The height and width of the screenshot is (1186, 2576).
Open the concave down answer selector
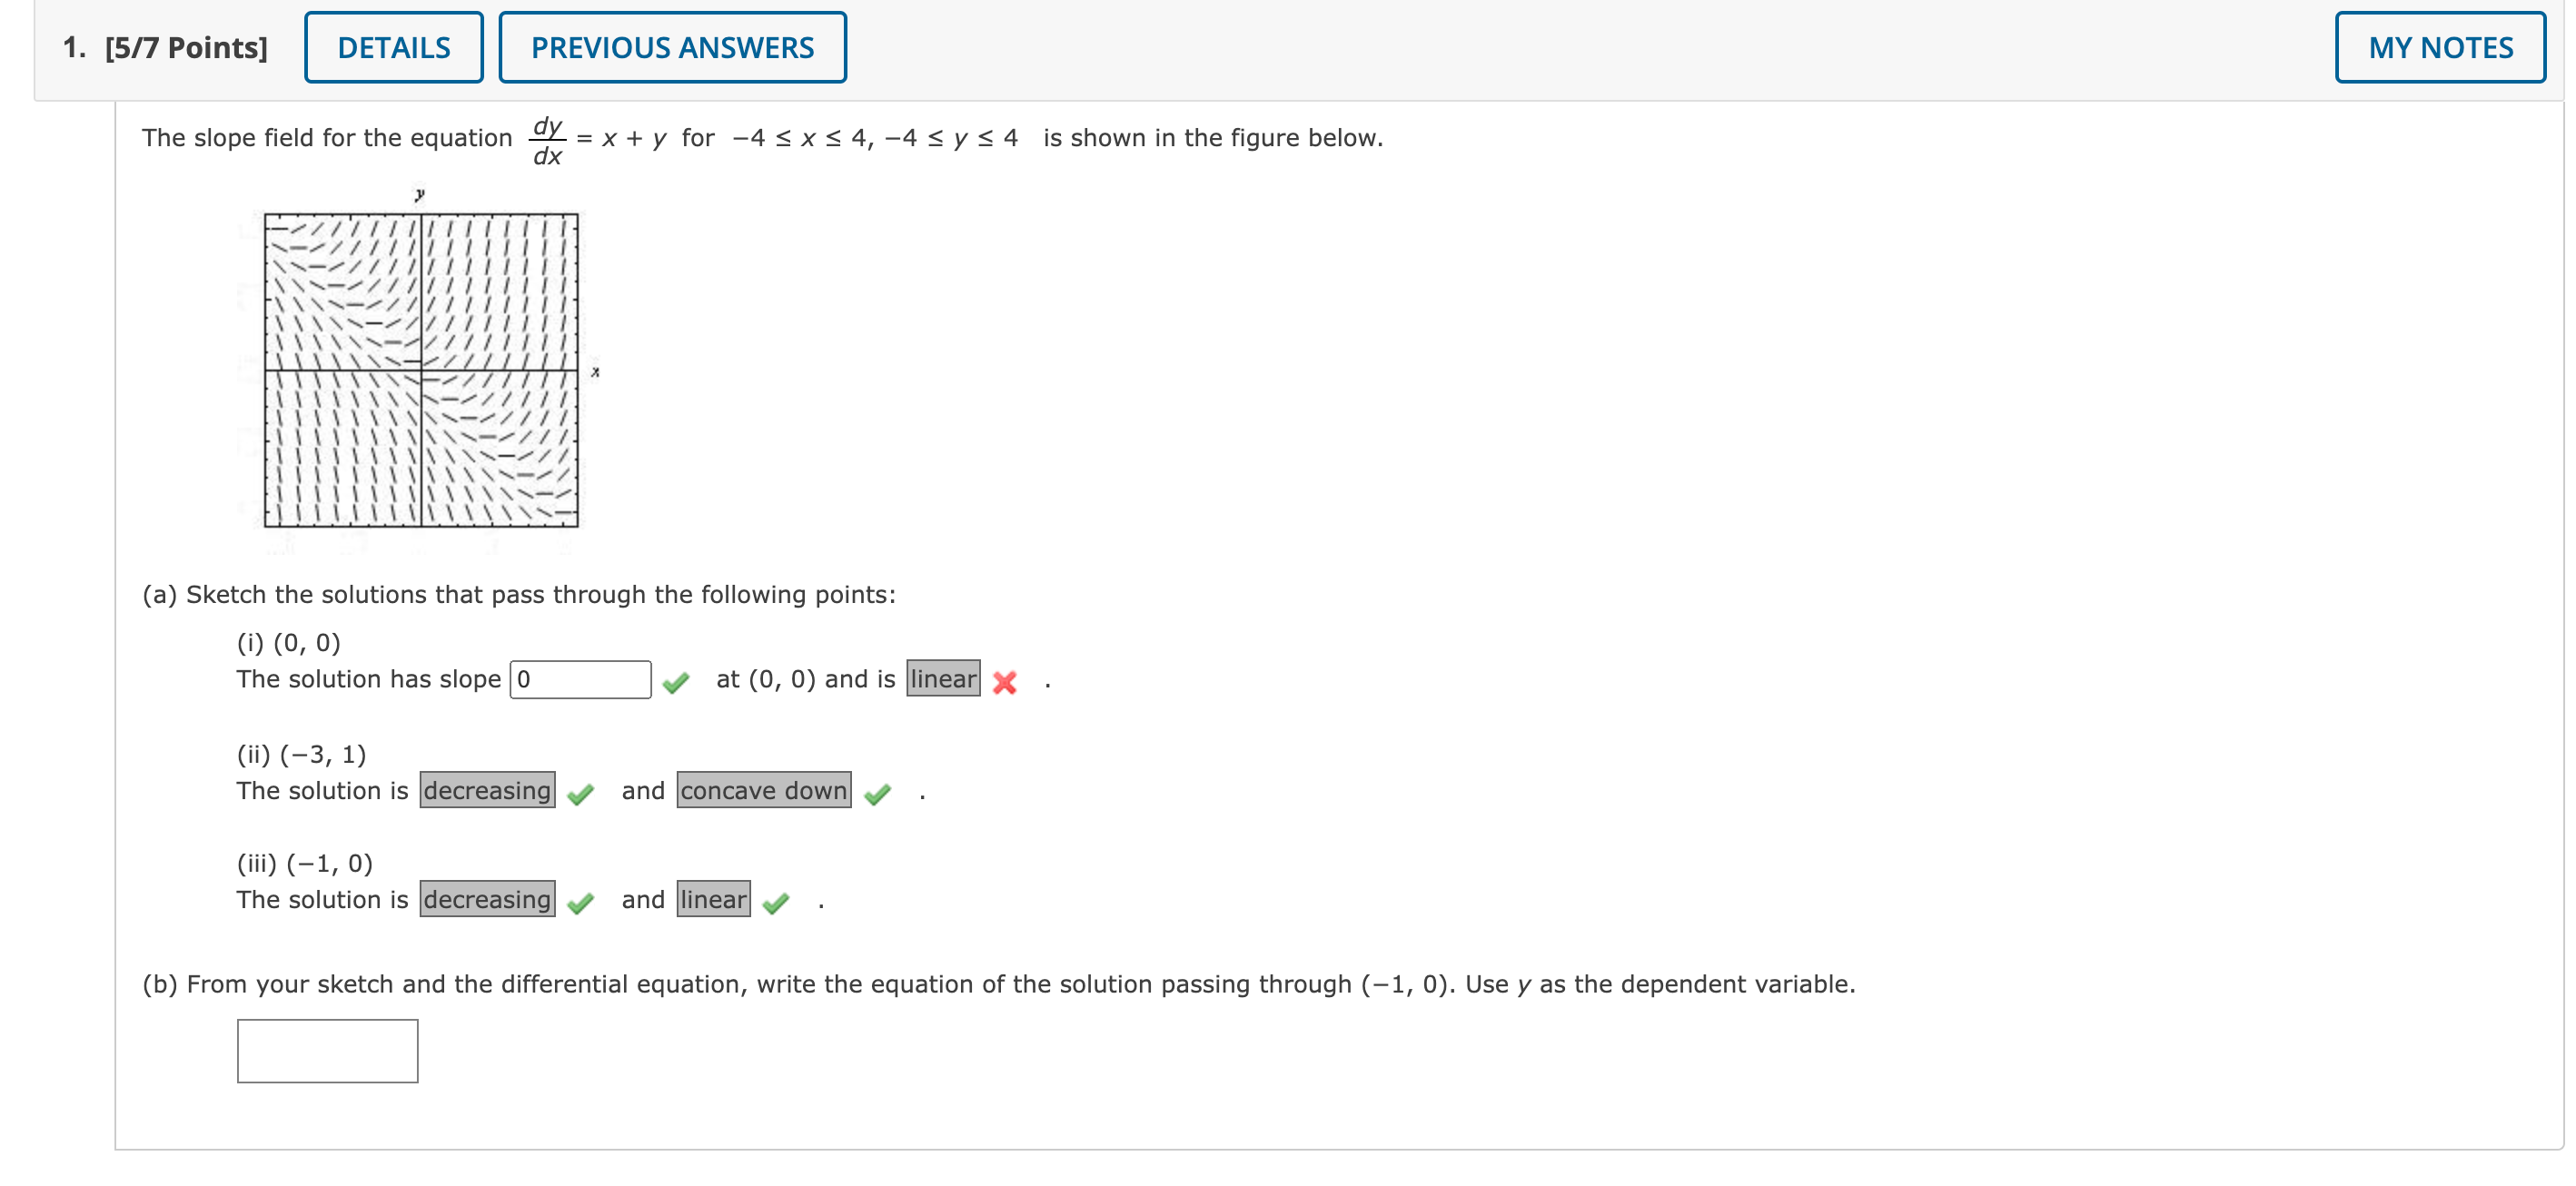tap(763, 791)
